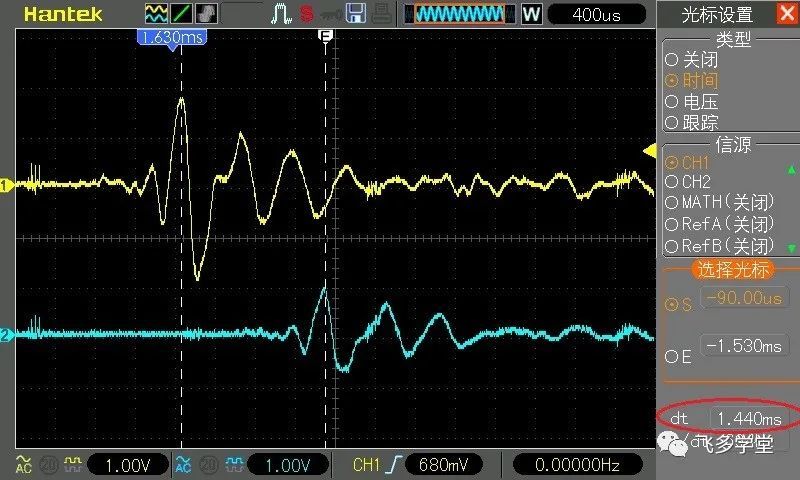Toggle CH1 20M bandwidth limit icon
Image resolution: width=800 pixels, height=480 pixels.
tap(48, 464)
